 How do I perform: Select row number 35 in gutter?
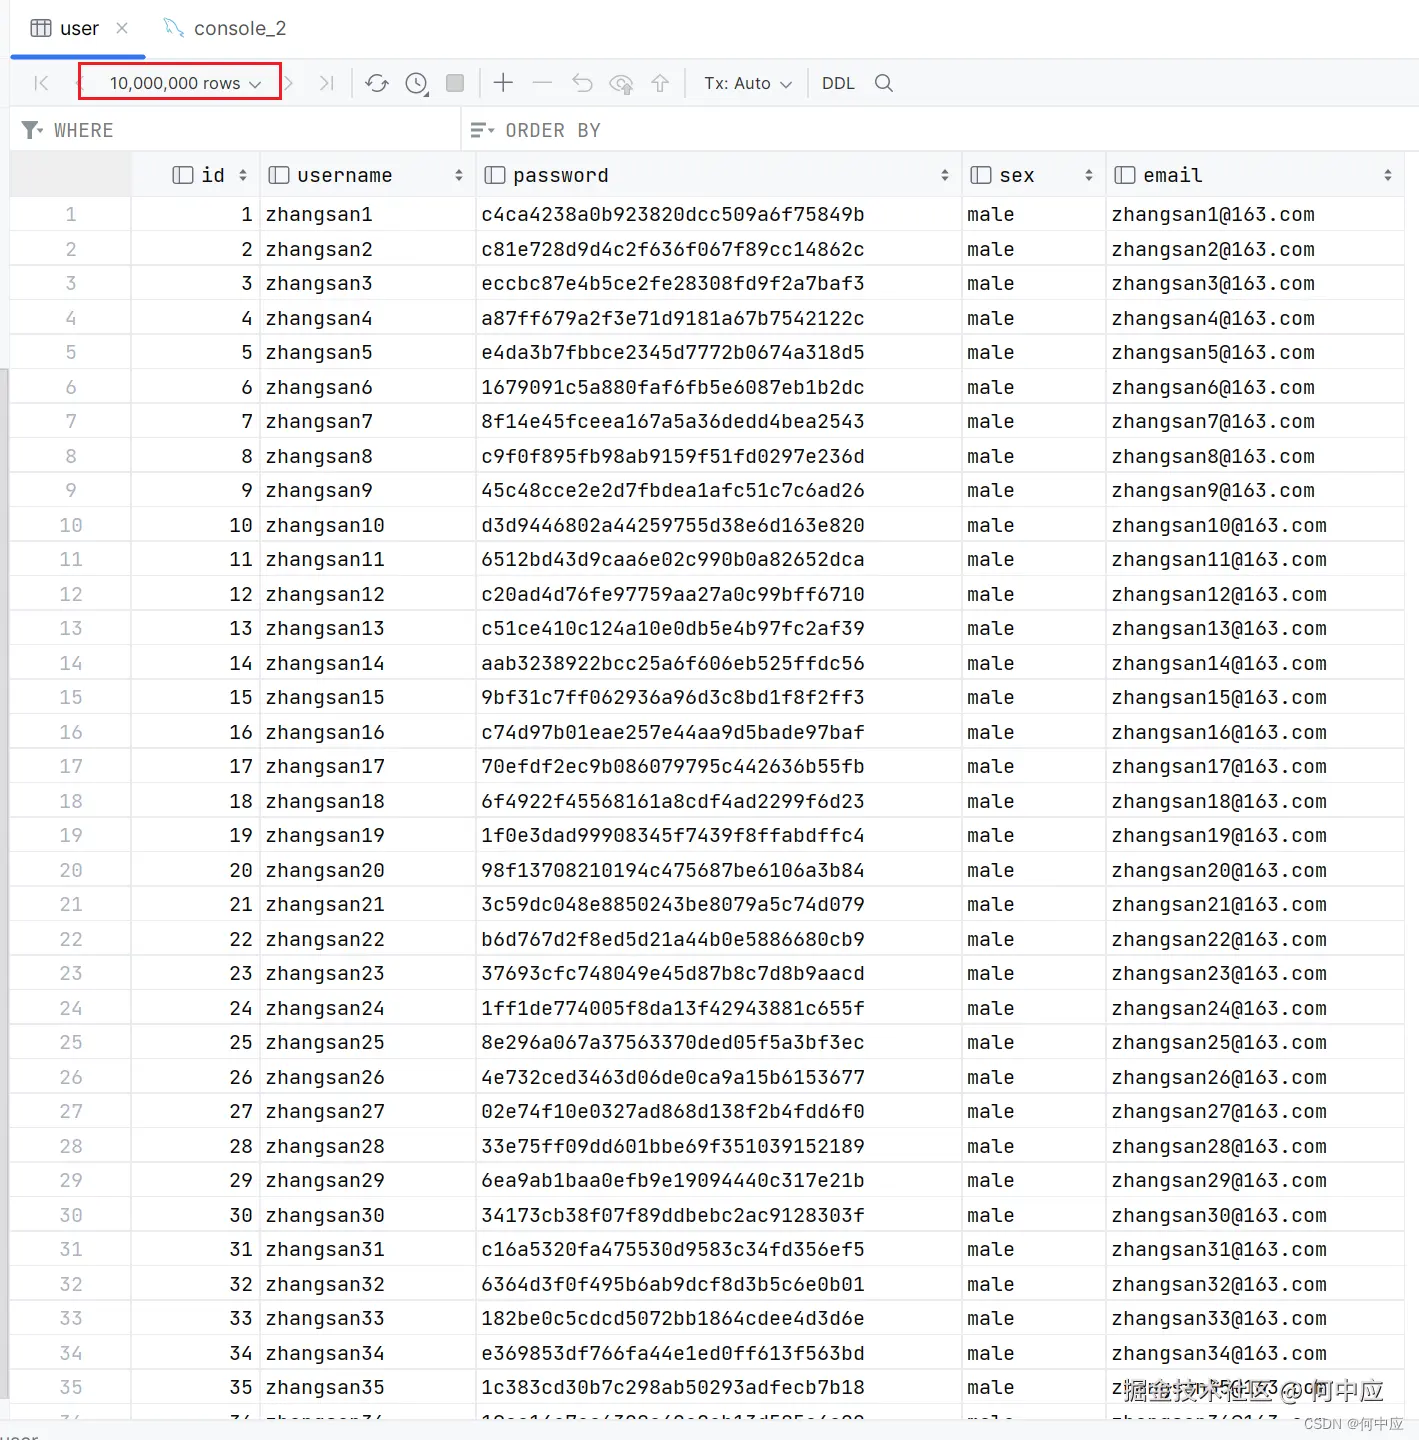70,1387
